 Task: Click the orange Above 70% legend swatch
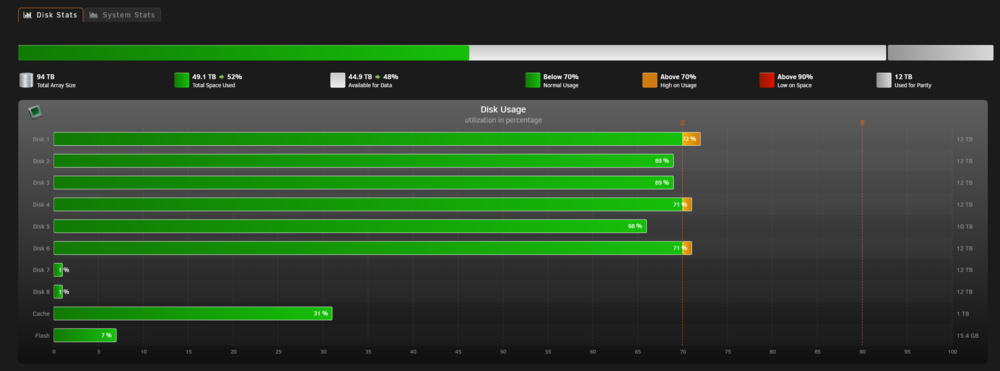pyautogui.click(x=650, y=80)
